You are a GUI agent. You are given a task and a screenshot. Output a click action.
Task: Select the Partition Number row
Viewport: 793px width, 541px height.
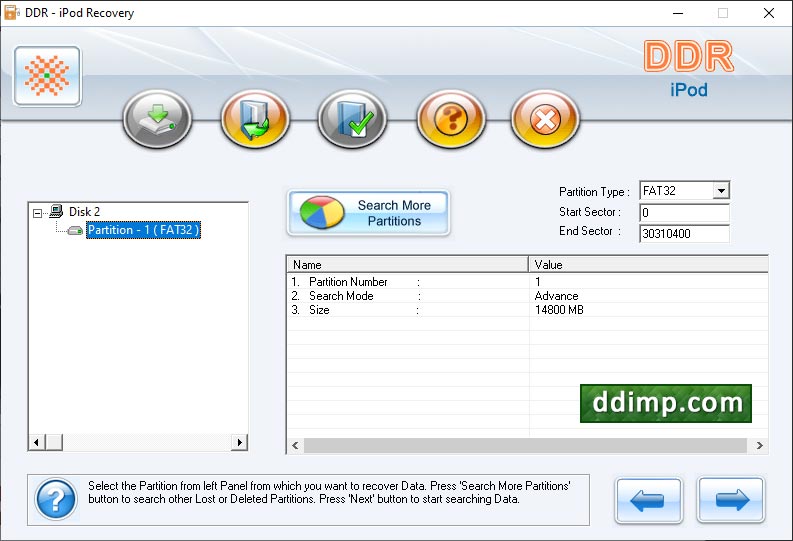tap(527, 282)
